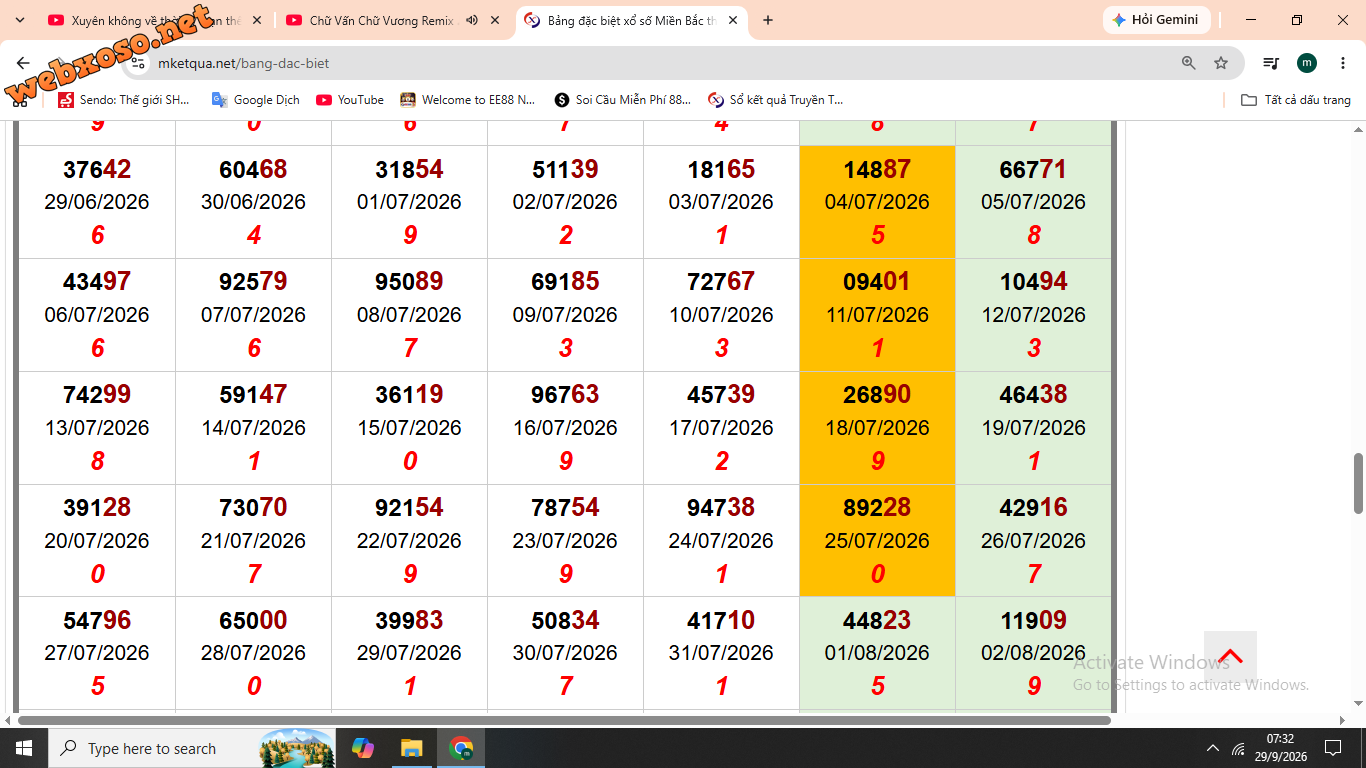Screen dimensions: 1366x768
Task: Select result 14887 in the orange cell
Action: (x=877, y=170)
